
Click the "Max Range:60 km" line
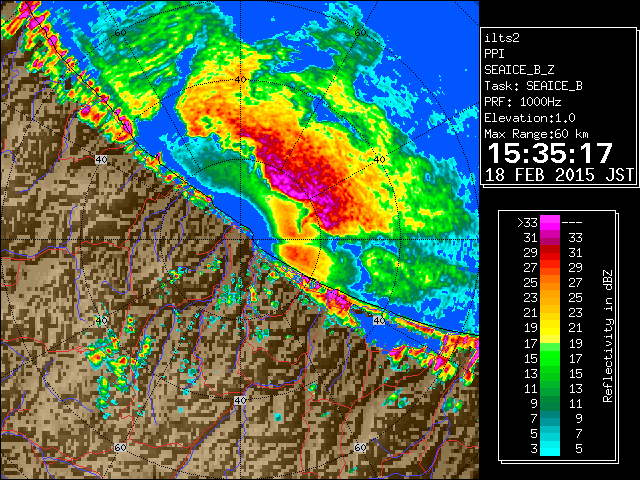click(537, 134)
